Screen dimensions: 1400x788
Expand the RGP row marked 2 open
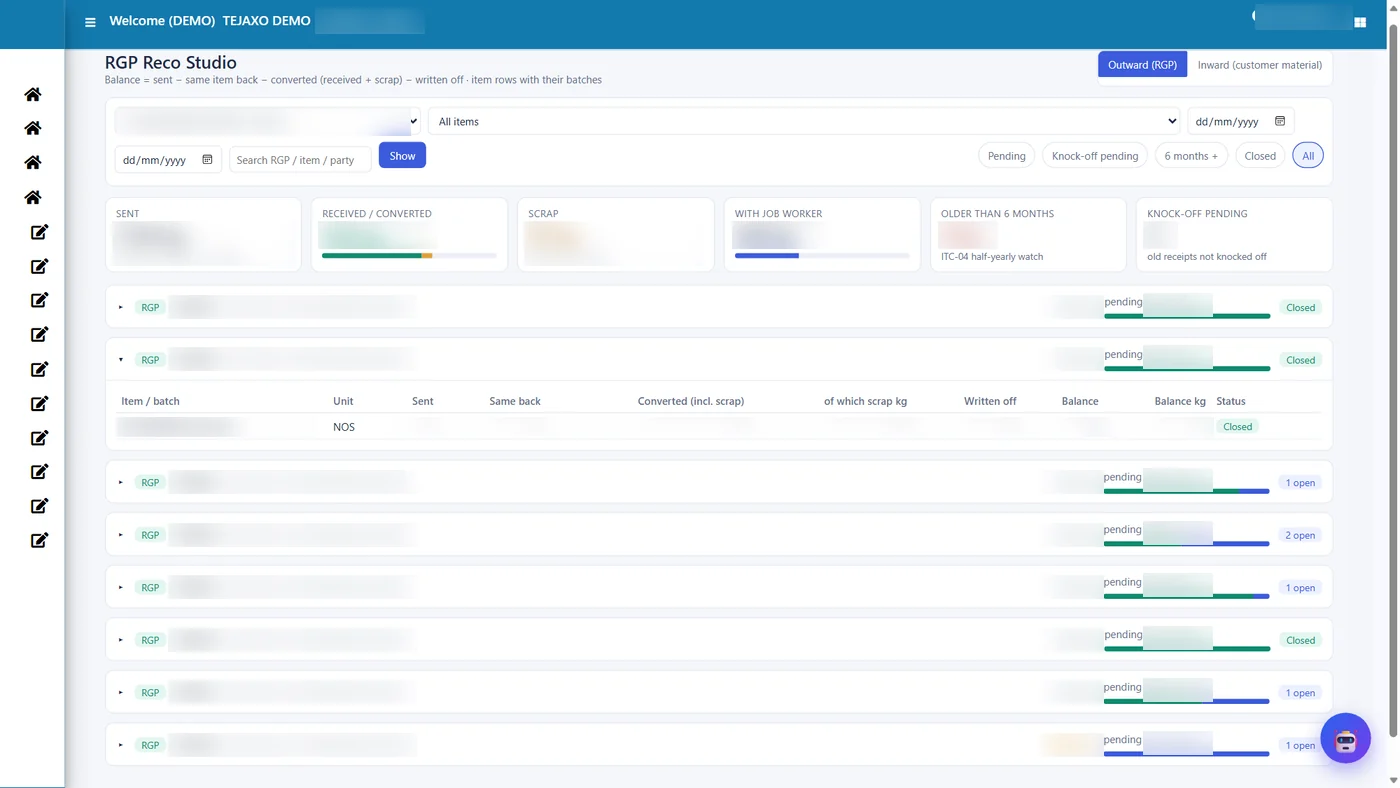[121, 535]
